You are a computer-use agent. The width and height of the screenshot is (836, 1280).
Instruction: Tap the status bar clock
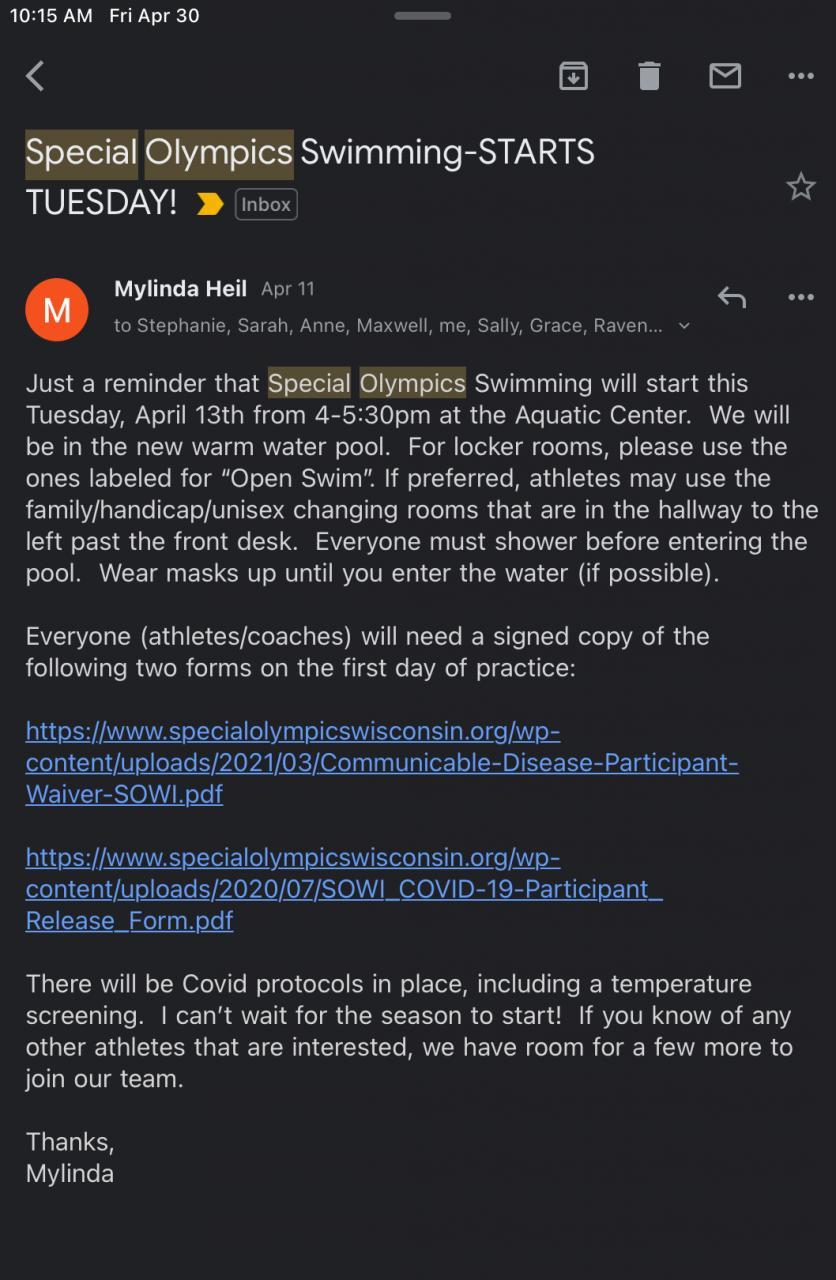pos(51,16)
